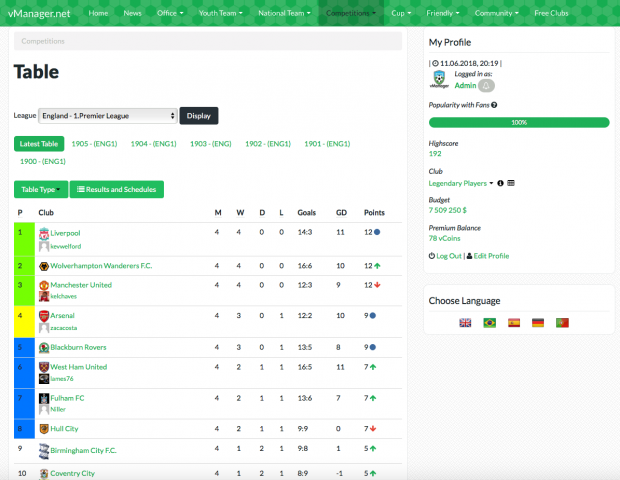The image size is (620, 480).
Task: Click the Competitions breadcrumb
Action: coord(43,41)
